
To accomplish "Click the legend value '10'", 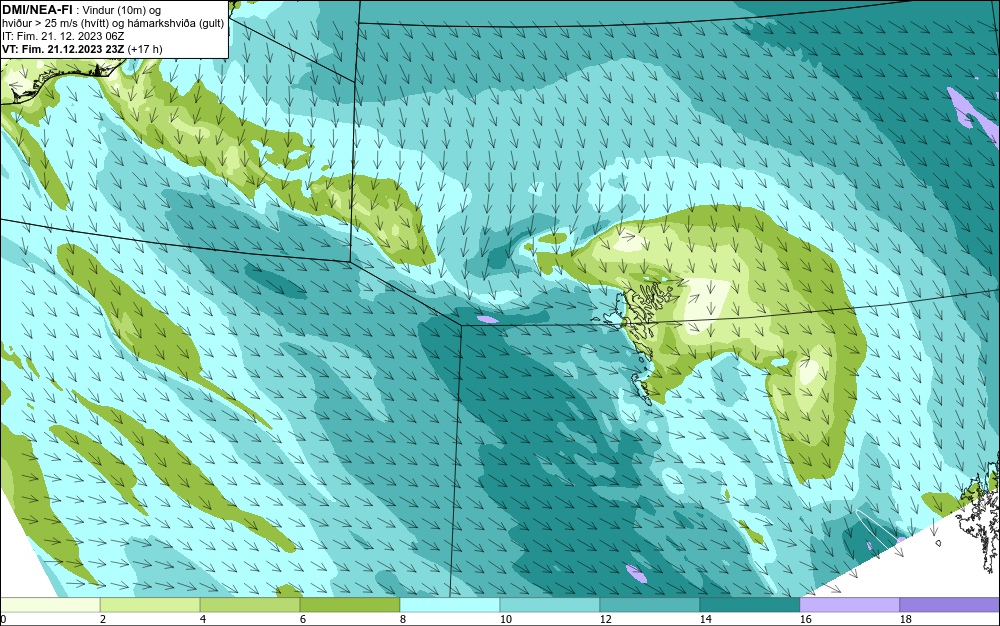I will (506, 619).
